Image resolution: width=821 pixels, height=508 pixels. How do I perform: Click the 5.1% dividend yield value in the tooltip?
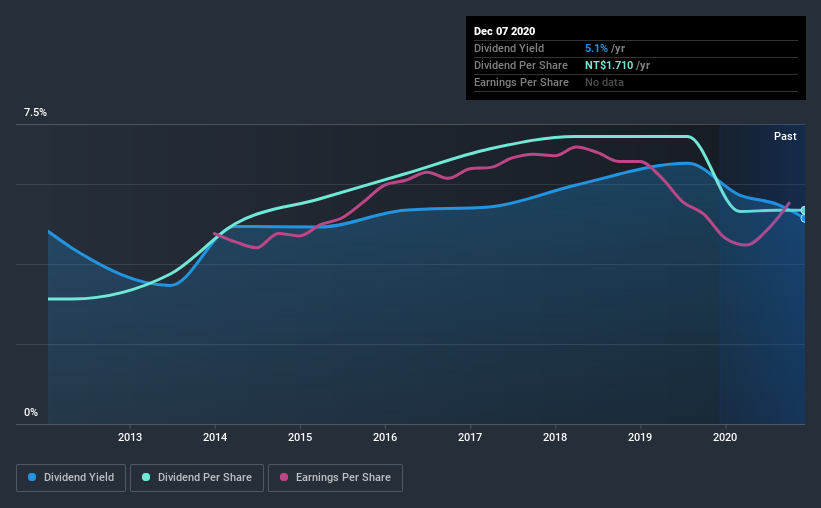tap(596, 48)
